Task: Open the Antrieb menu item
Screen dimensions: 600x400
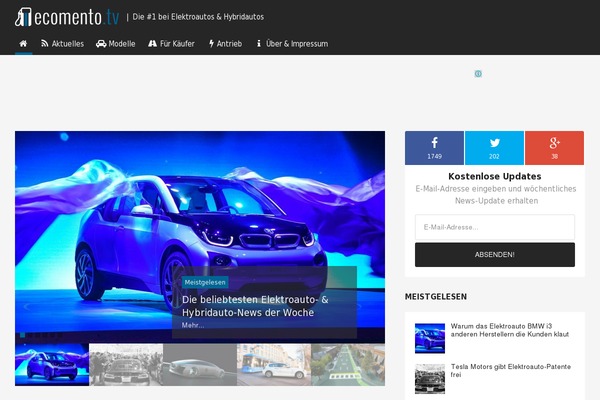Action: click(x=225, y=44)
